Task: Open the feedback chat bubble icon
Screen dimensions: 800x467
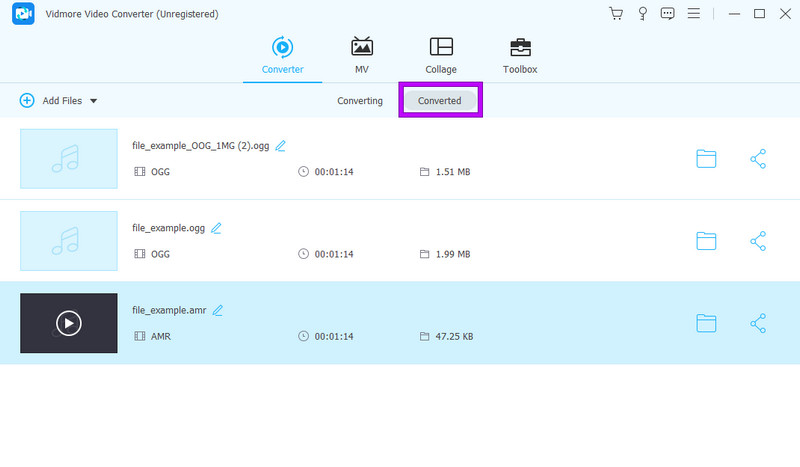Action: [668, 14]
